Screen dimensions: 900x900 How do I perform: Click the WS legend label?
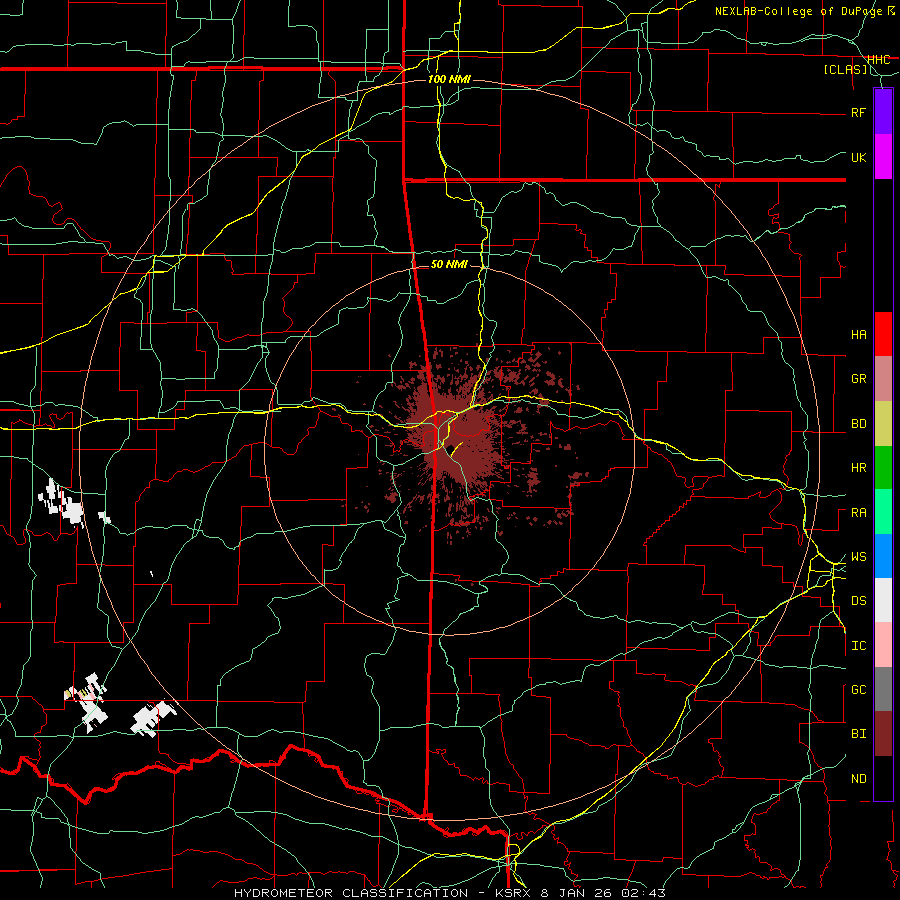click(x=858, y=557)
